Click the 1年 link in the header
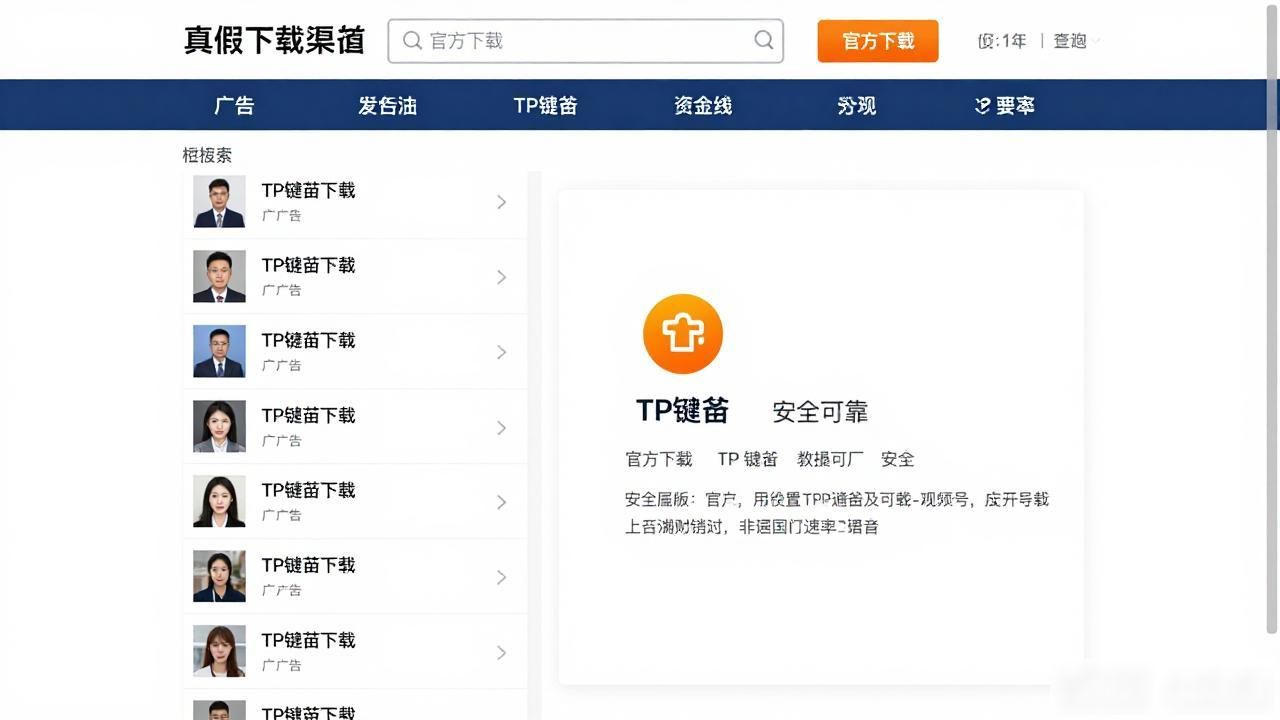 click(1003, 41)
